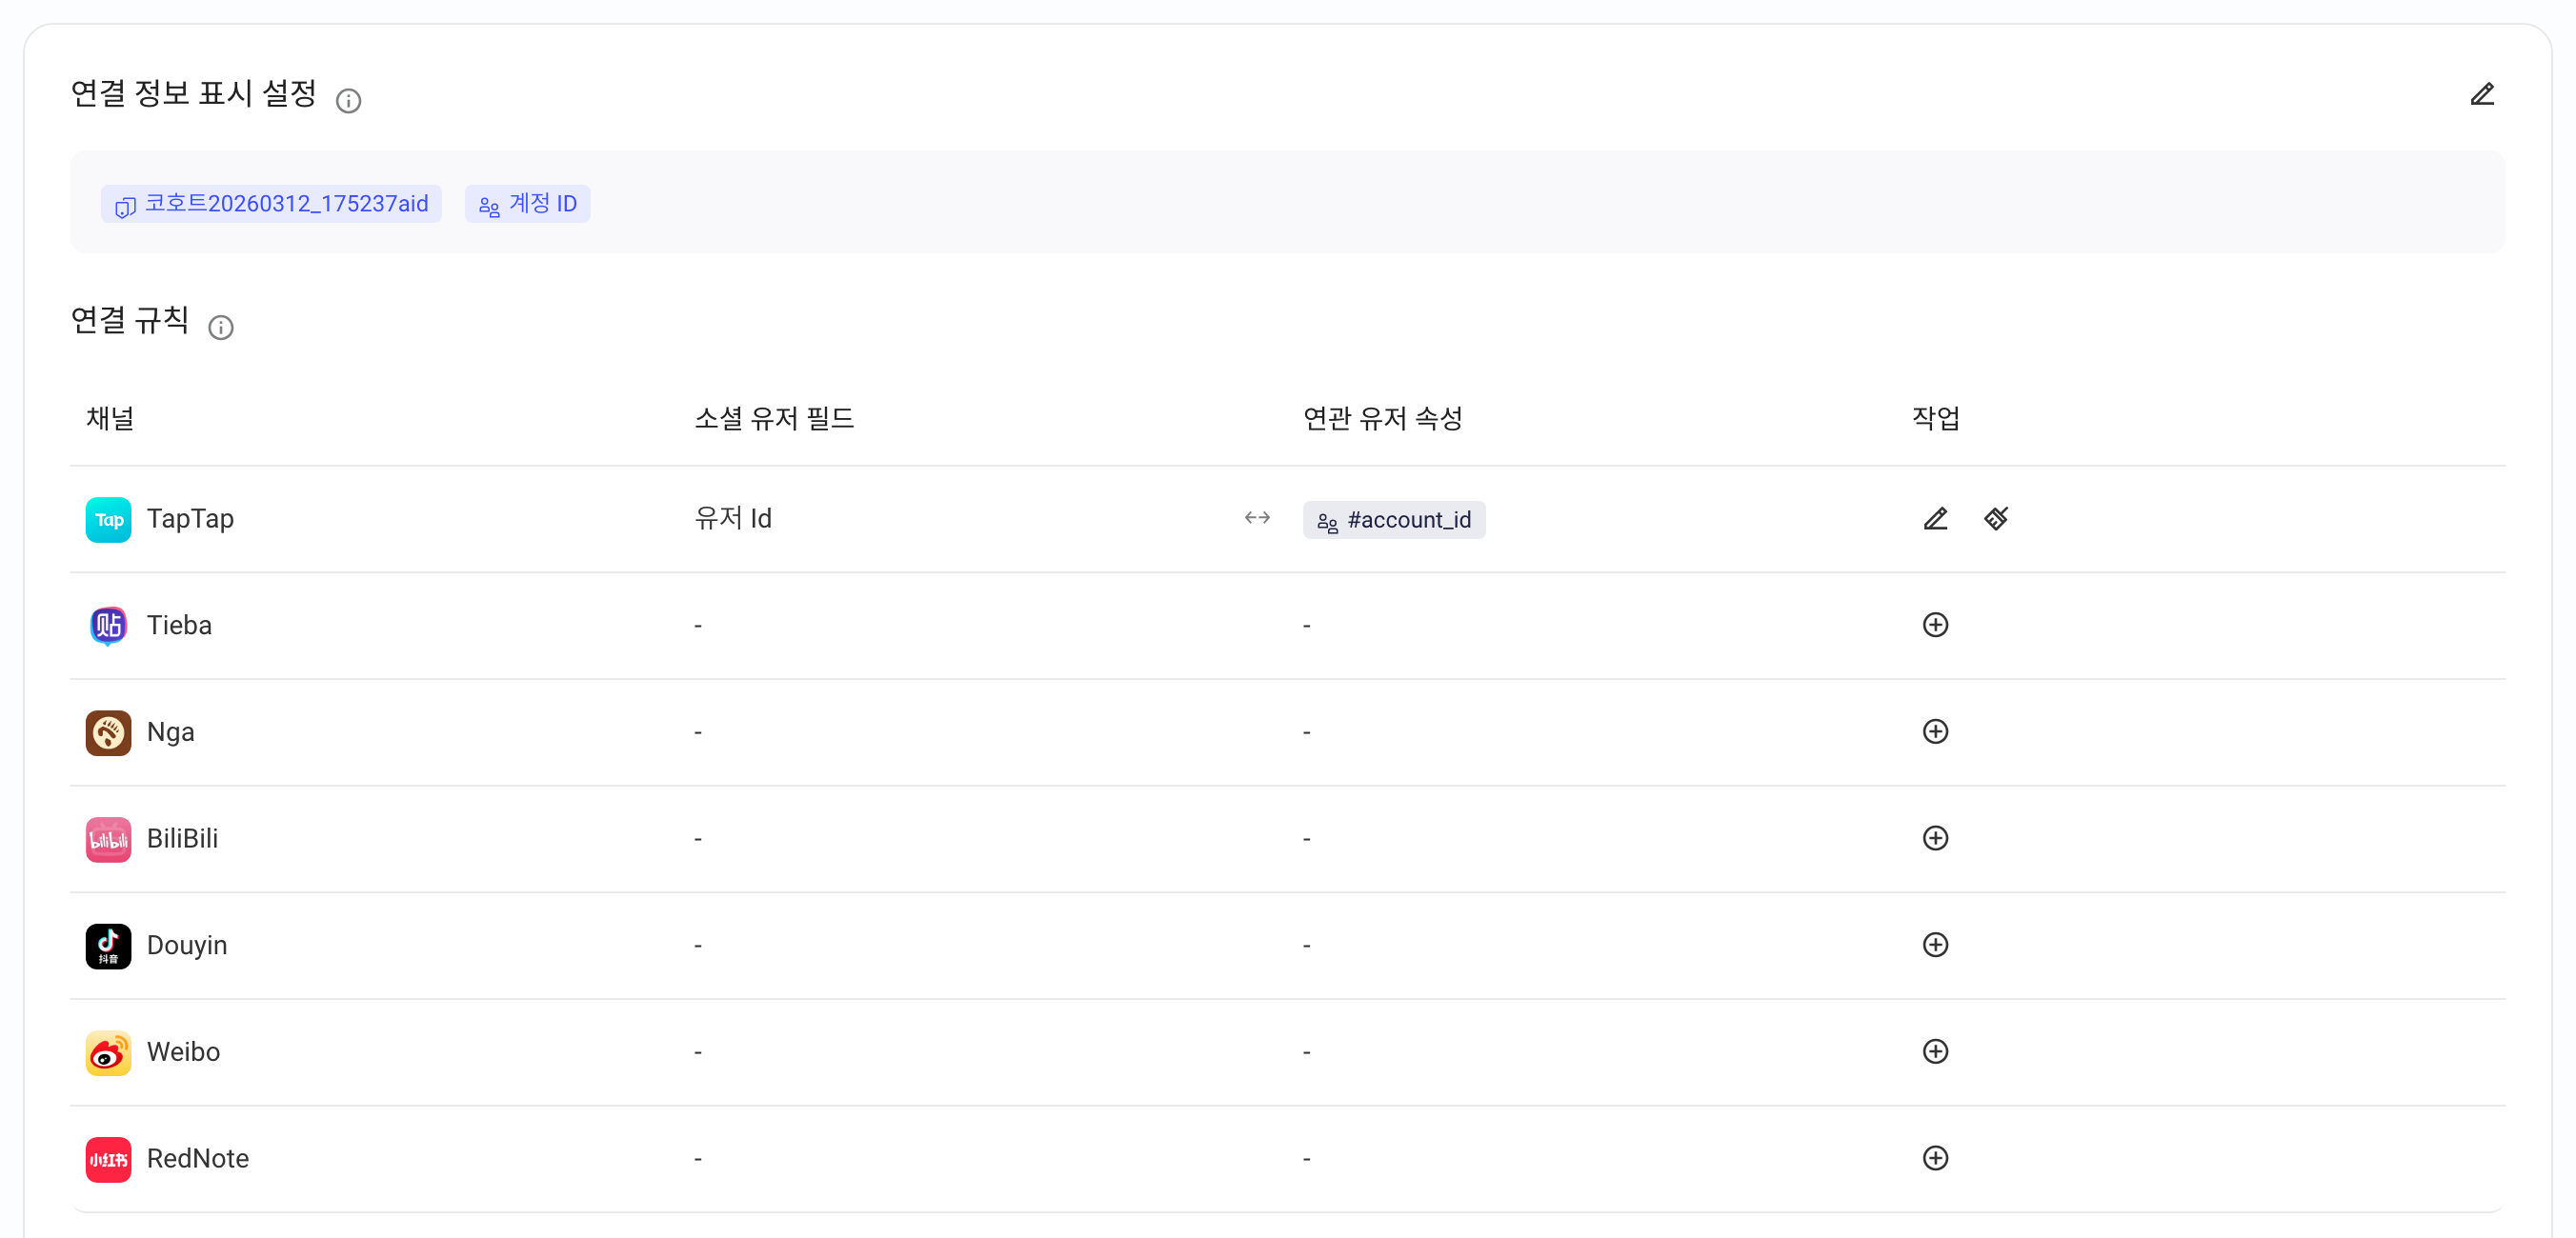The image size is (2576, 1238).
Task: Add a connection rule for Tieba
Action: 1935,625
